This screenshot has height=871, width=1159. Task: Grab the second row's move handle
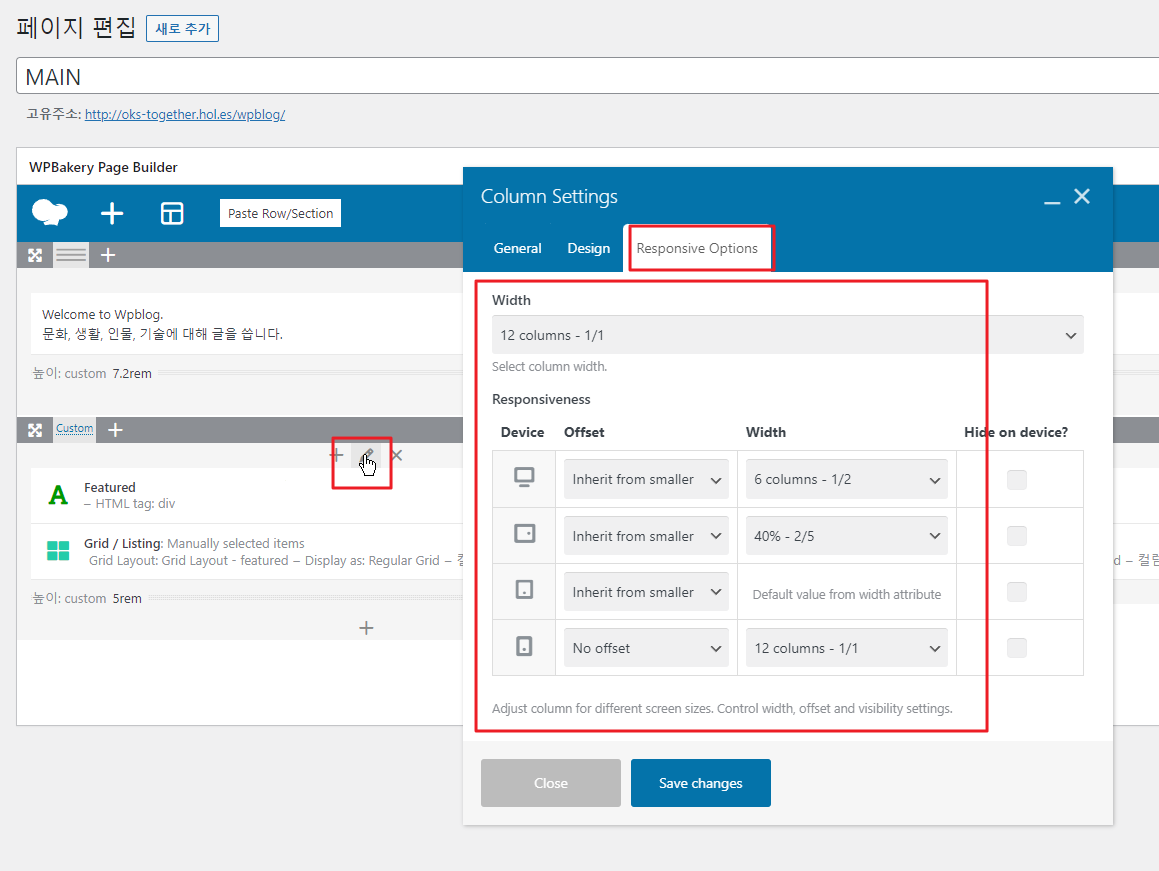point(35,430)
